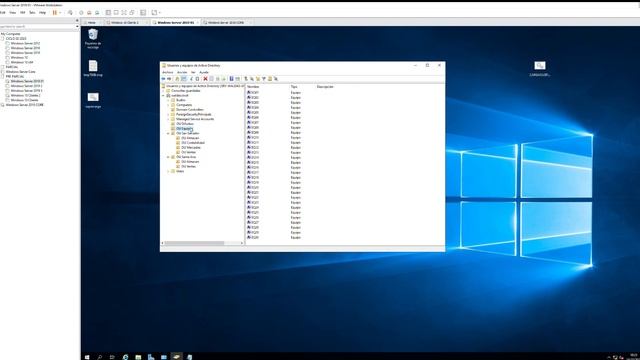Open VMware Help menu
Image resolution: width=640 pixels, height=360 pixels.
click(x=42, y=13)
